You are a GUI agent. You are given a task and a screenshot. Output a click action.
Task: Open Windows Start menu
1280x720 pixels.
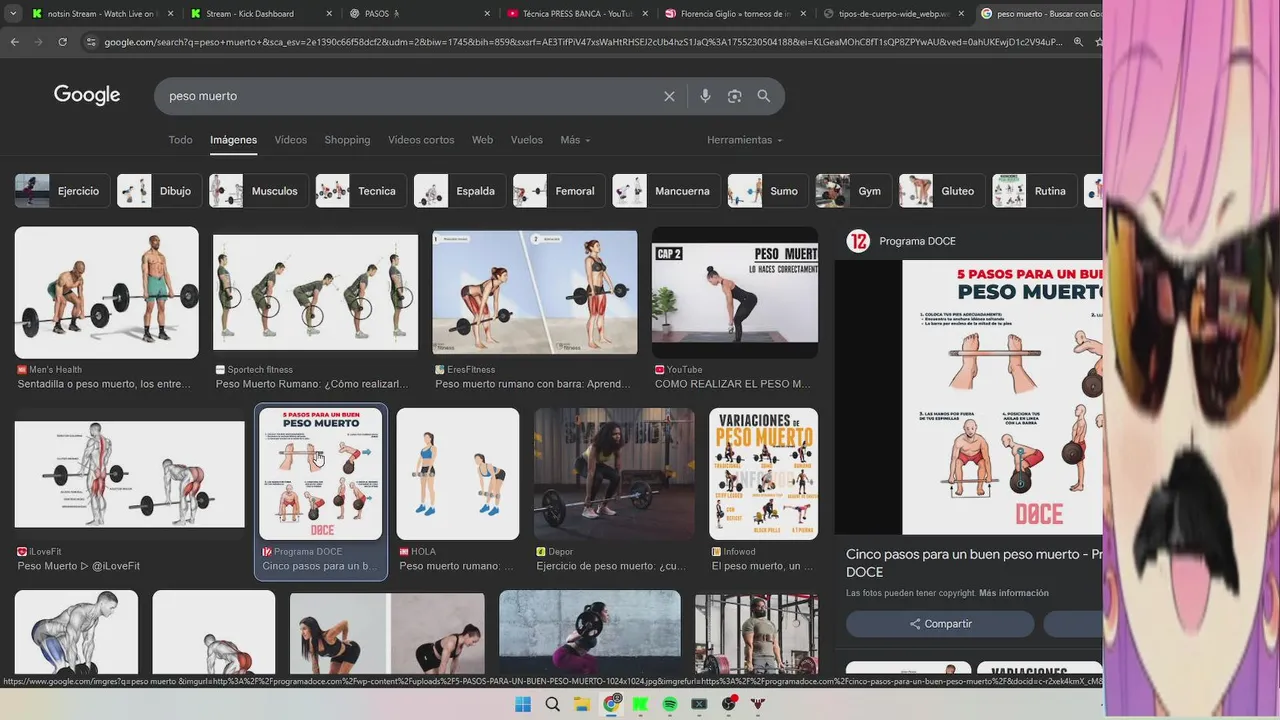pyautogui.click(x=523, y=704)
